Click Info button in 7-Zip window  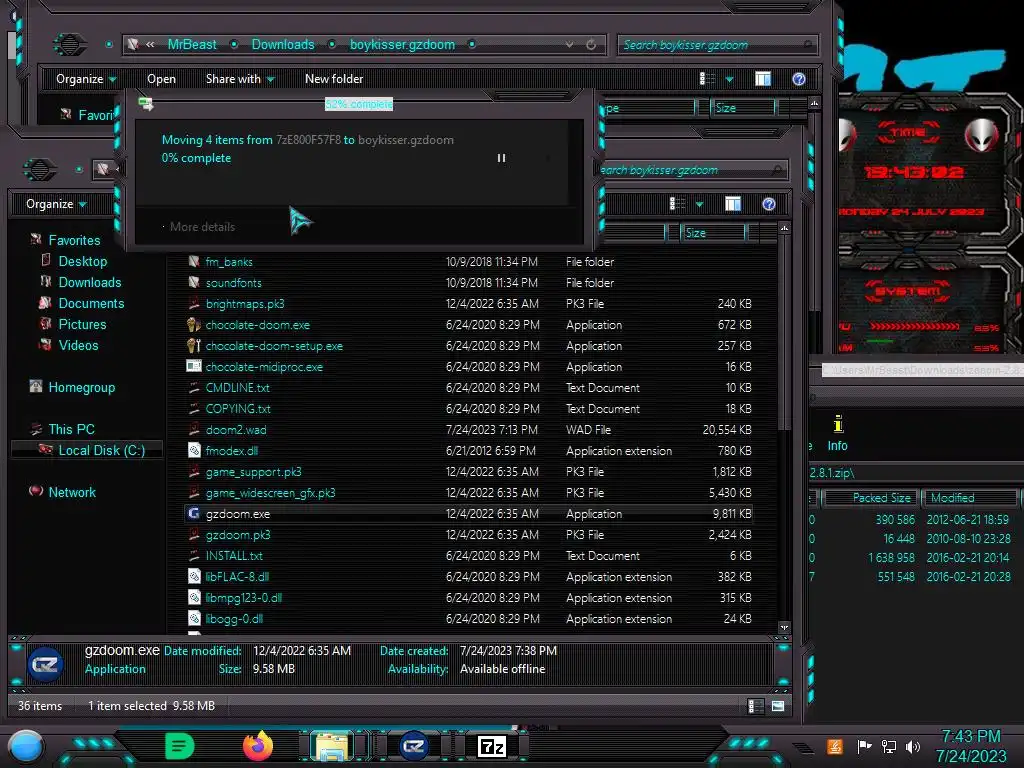tap(838, 434)
